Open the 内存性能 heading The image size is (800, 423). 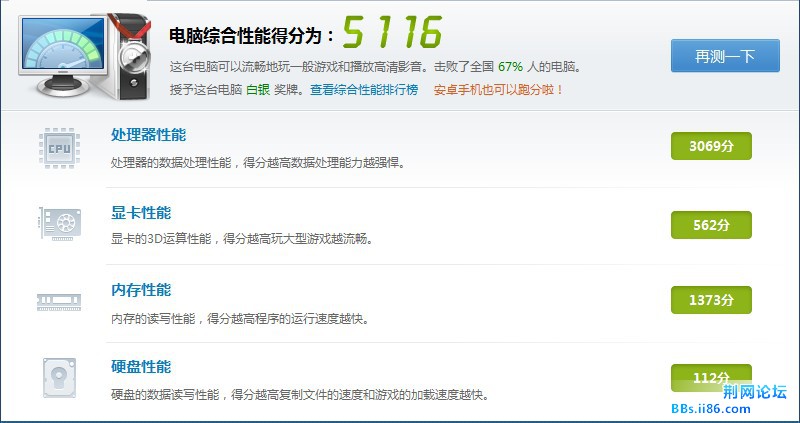141,290
